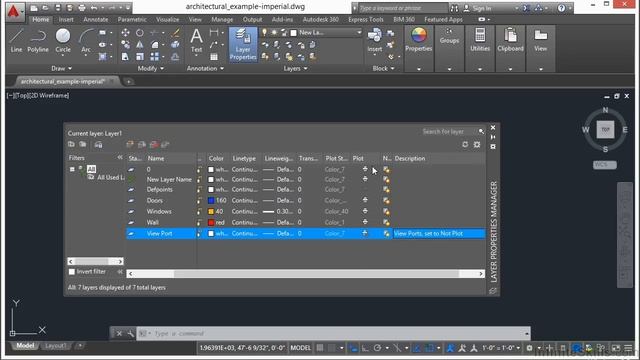Viewport: 640px width, 360px height.
Task: Click the MODEL status bar button
Action: tap(300, 348)
